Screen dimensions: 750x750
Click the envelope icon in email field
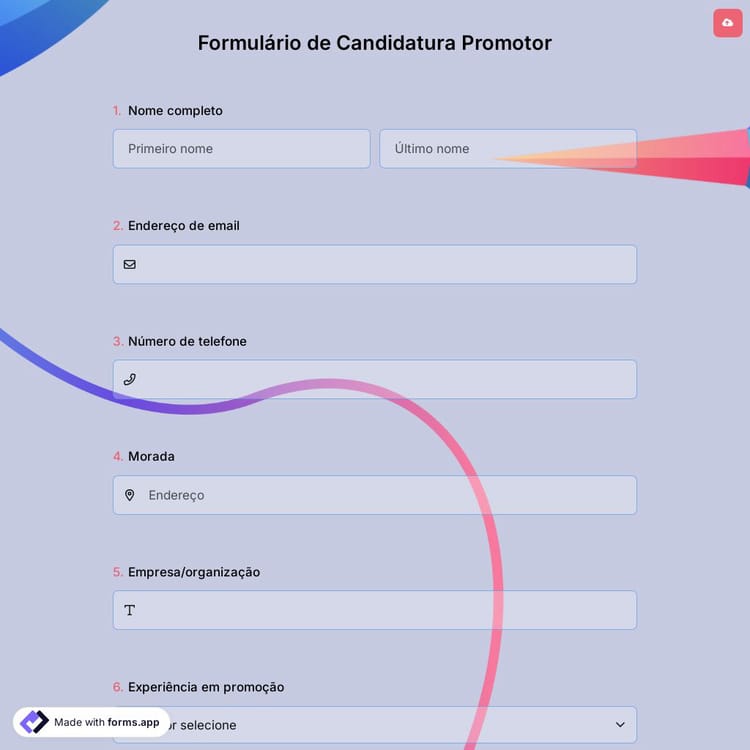pyautogui.click(x=130, y=265)
